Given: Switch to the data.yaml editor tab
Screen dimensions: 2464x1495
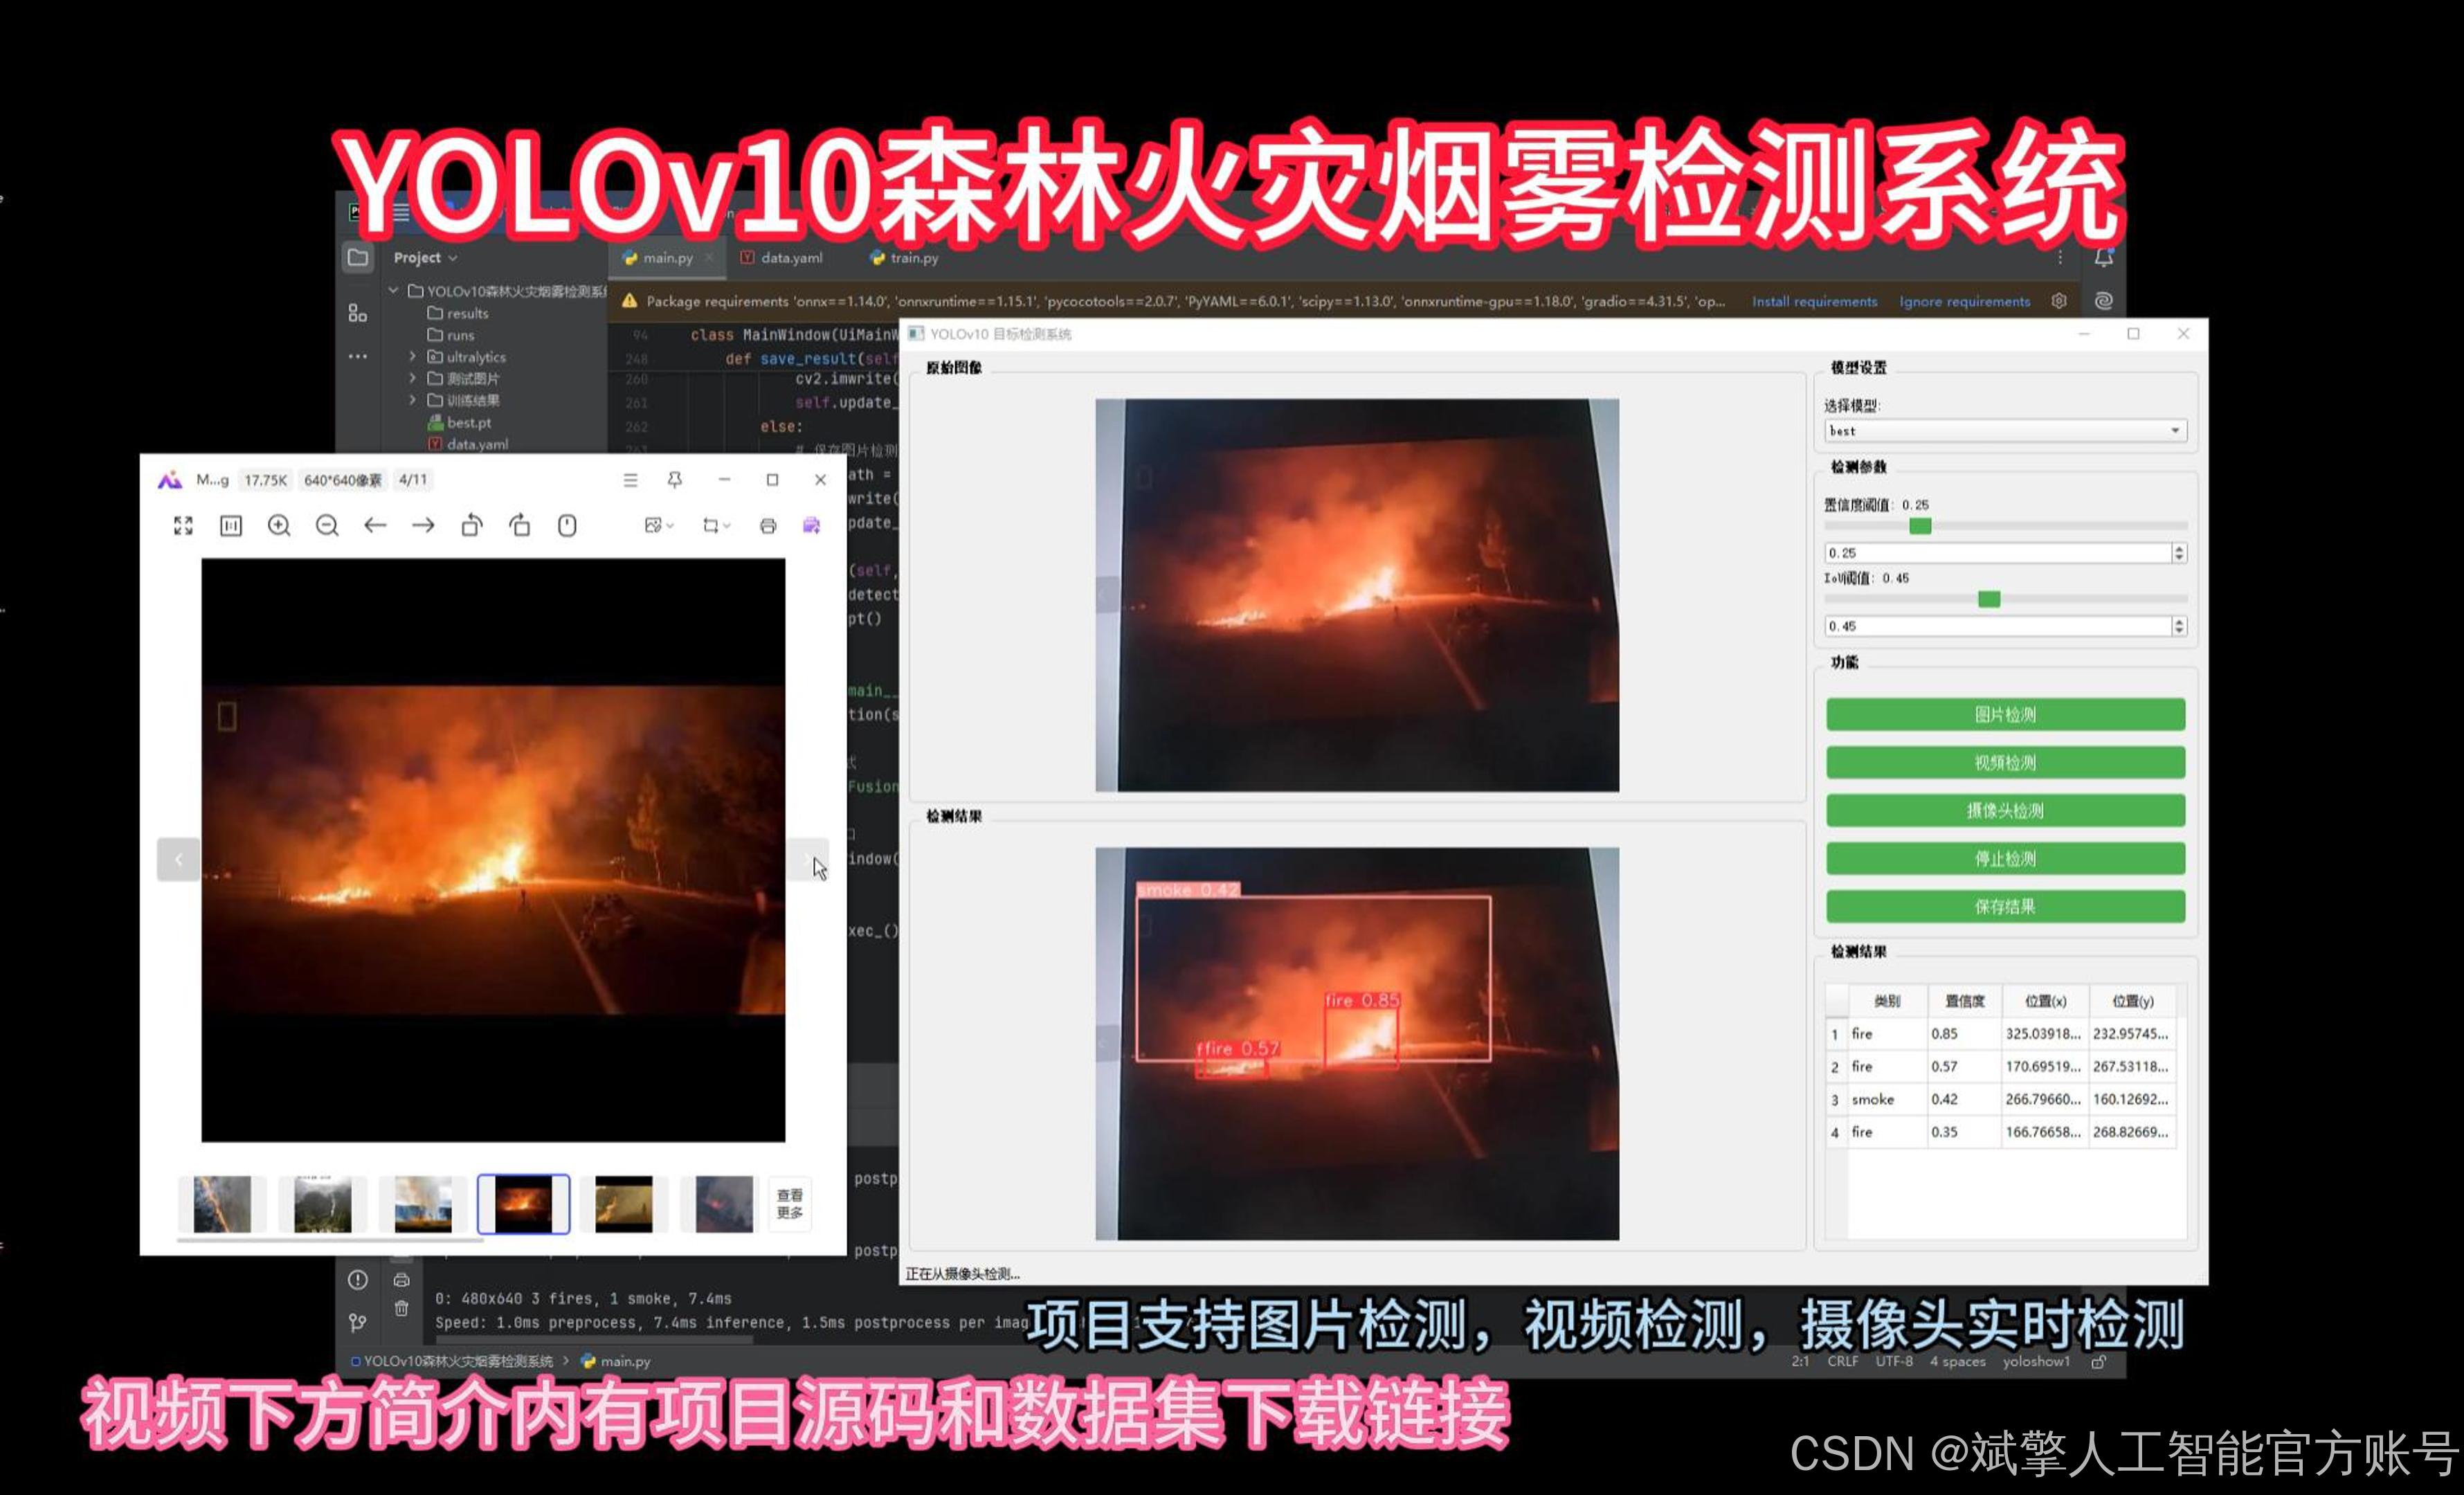Looking at the screenshot, I should pyautogui.click(x=790, y=257).
